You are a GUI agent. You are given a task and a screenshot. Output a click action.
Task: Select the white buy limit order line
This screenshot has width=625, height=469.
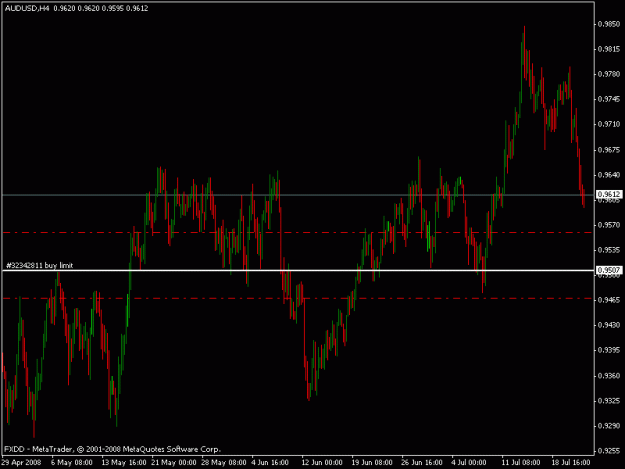tap(298, 271)
